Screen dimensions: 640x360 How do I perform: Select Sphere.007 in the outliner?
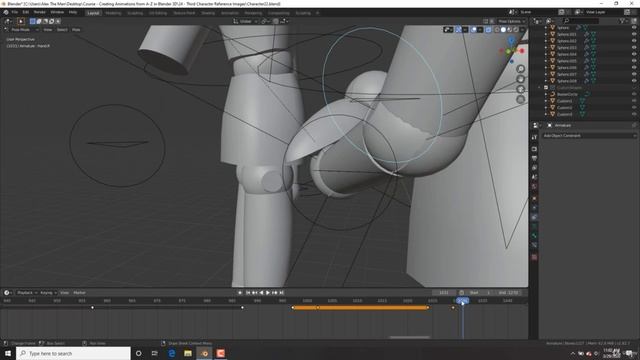pos(567,74)
